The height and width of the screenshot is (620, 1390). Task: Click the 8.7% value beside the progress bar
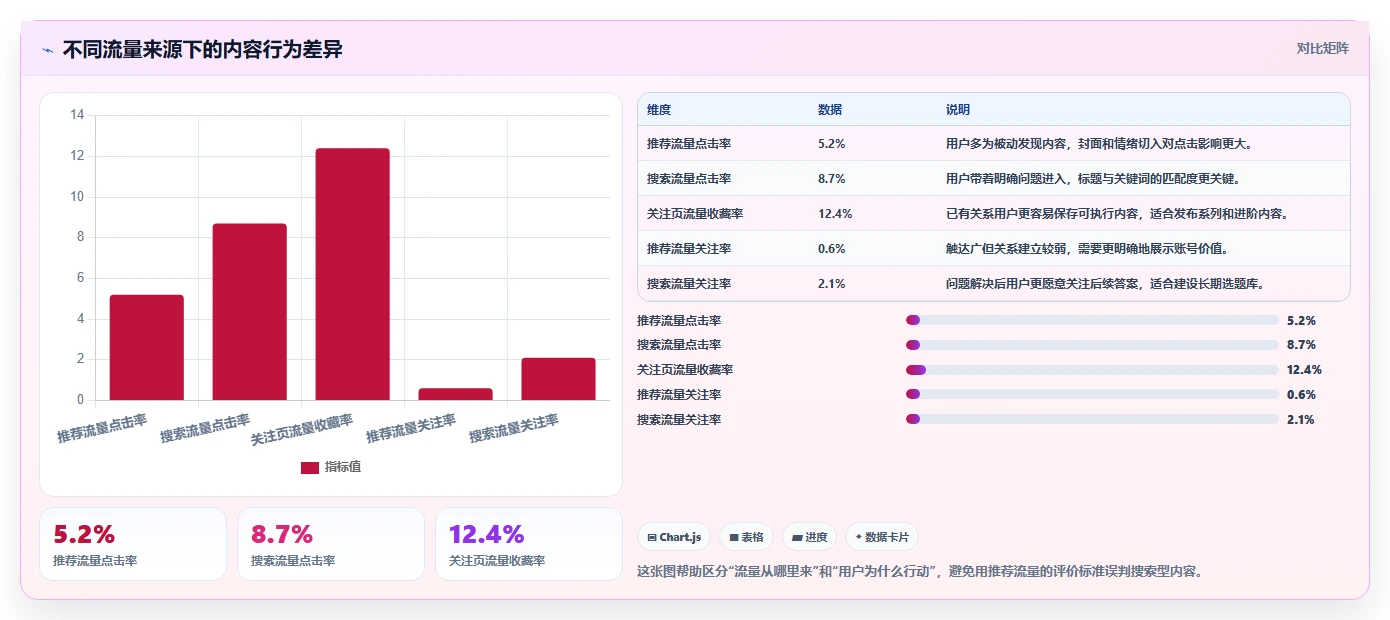pyautogui.click(x=1301, y=345)
